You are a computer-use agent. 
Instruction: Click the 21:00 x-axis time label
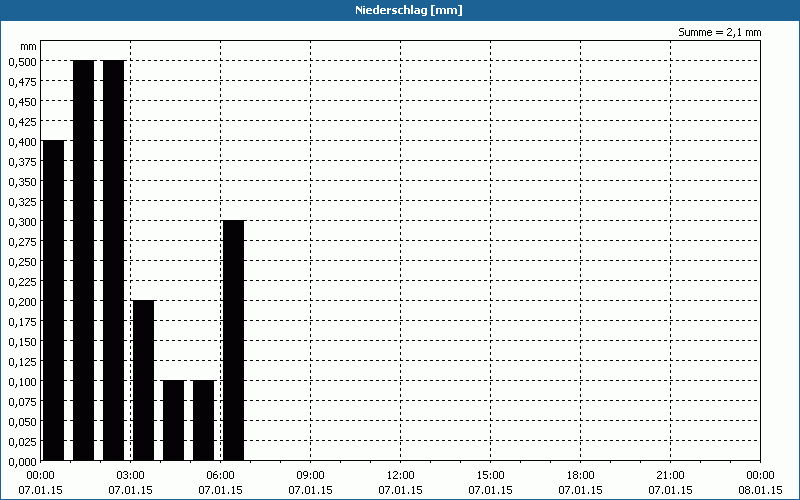point(670,476)
